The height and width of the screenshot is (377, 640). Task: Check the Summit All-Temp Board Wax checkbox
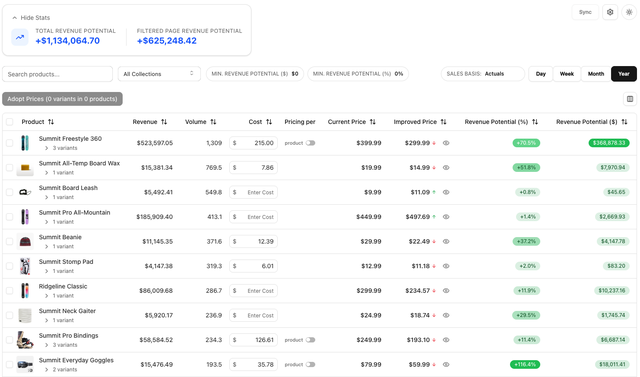10,168
